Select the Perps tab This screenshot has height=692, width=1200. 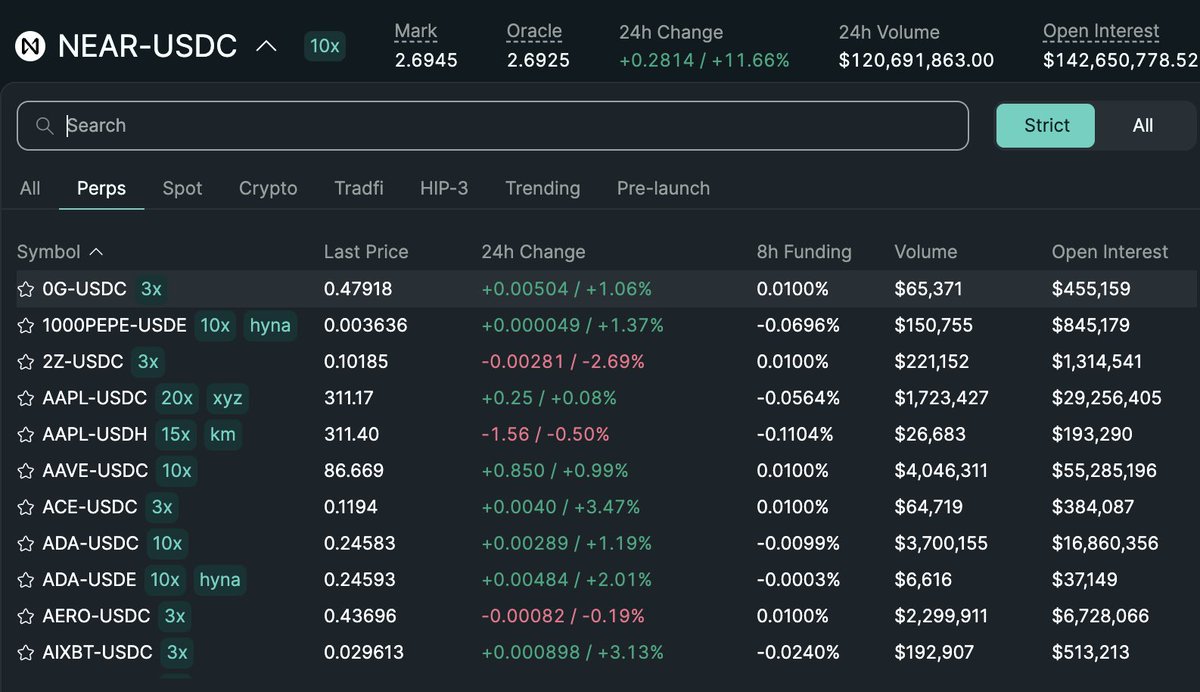(102, 188)
